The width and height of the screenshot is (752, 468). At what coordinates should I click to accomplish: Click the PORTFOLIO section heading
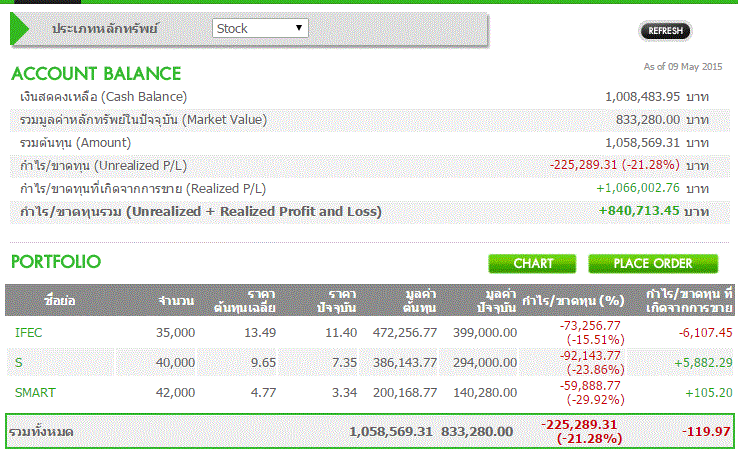pos(56,262)
